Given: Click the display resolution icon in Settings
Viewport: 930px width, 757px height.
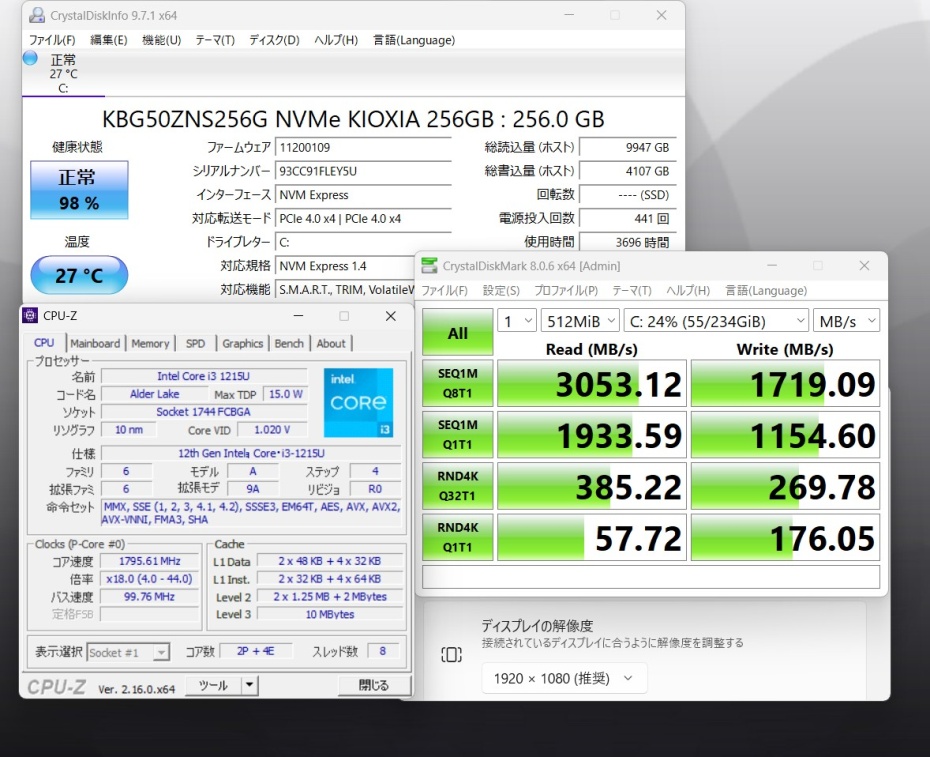Looking at the screenshot, I should pos(451,654).
